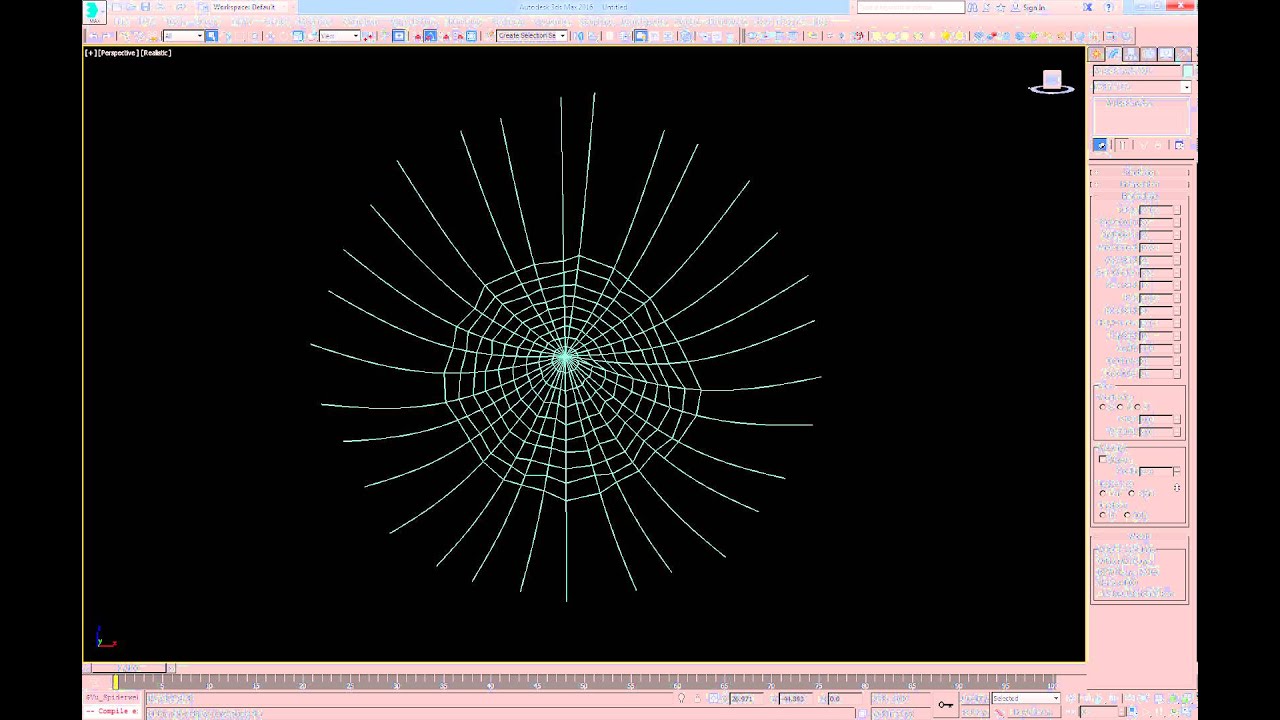Select the Select and Move tool
Viewport: 1280px width, 720px height.
pos(270,36)
